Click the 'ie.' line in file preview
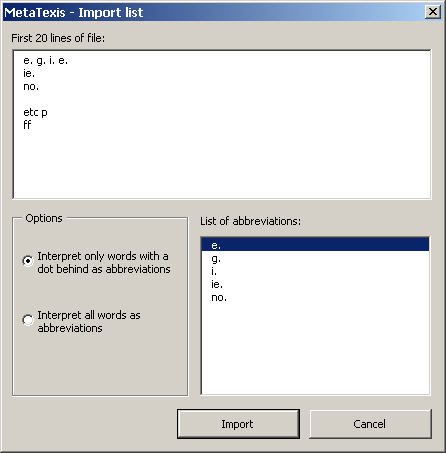 (x=29, y=73)
